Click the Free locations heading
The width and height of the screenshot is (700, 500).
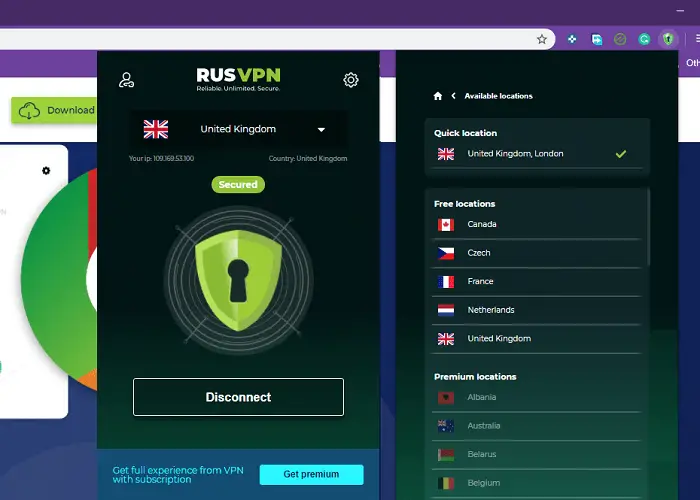[x=464, y=204]
